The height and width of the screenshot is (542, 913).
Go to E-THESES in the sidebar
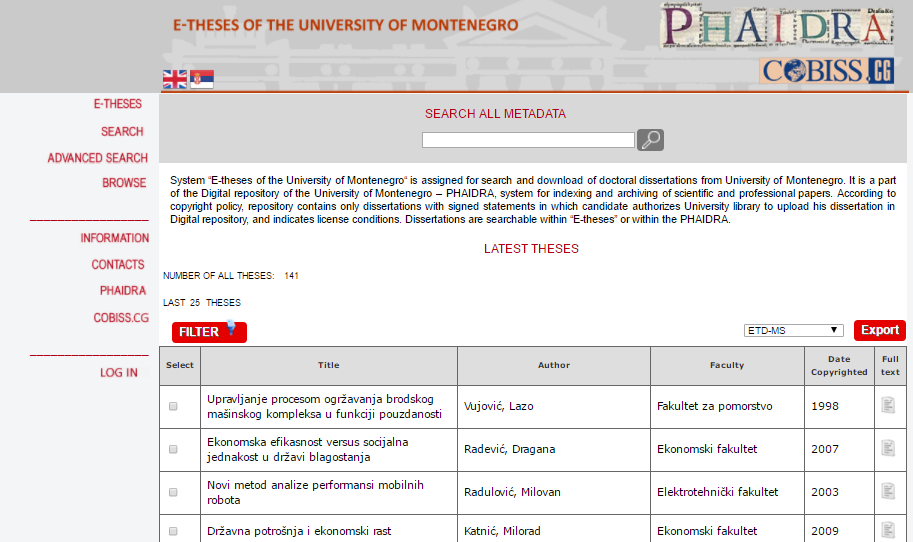point(118,104)
